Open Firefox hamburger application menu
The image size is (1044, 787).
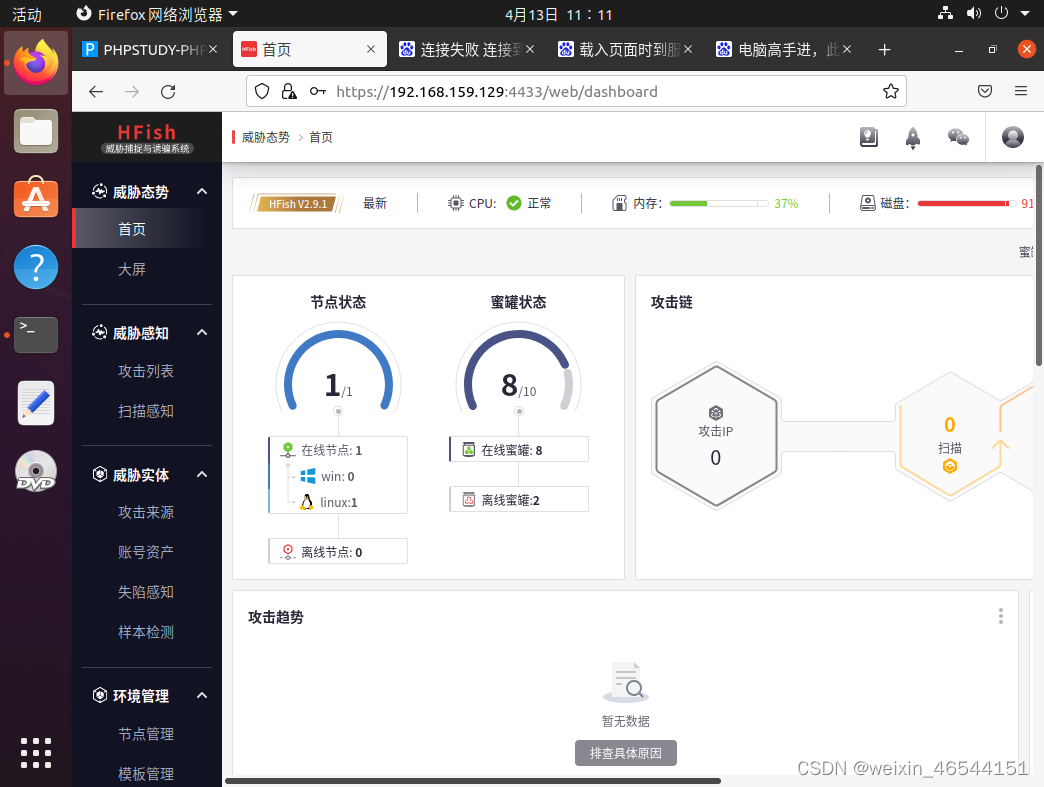(x=1021, y=91)
